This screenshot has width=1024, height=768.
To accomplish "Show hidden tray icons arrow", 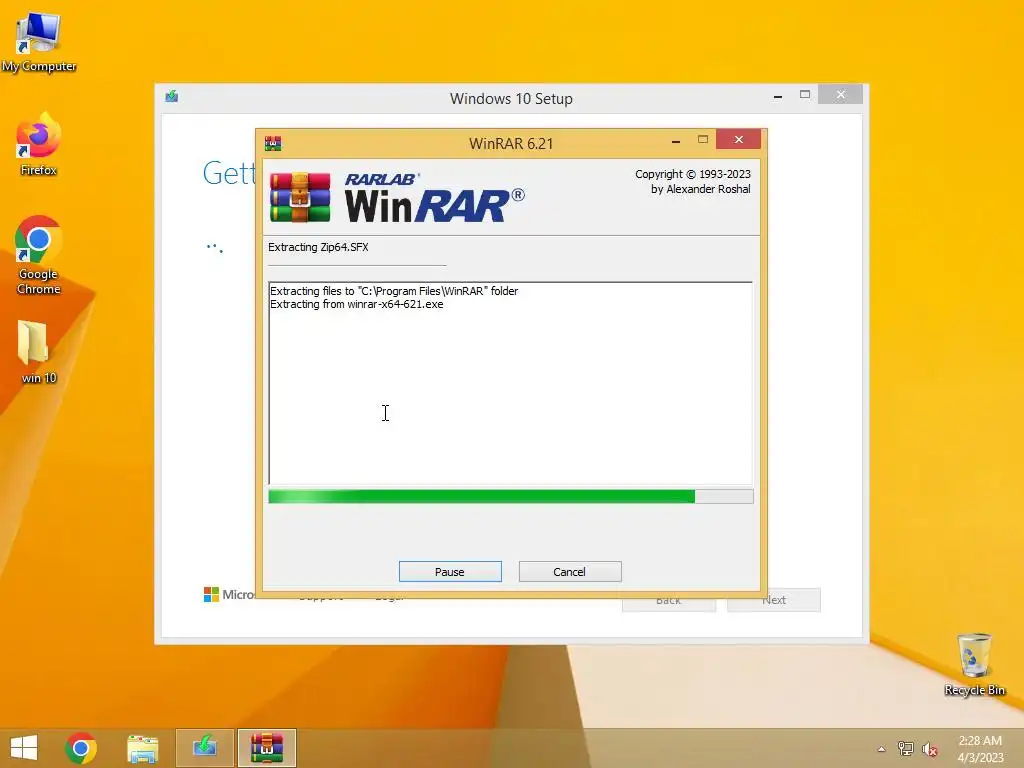I will (882, 749).
